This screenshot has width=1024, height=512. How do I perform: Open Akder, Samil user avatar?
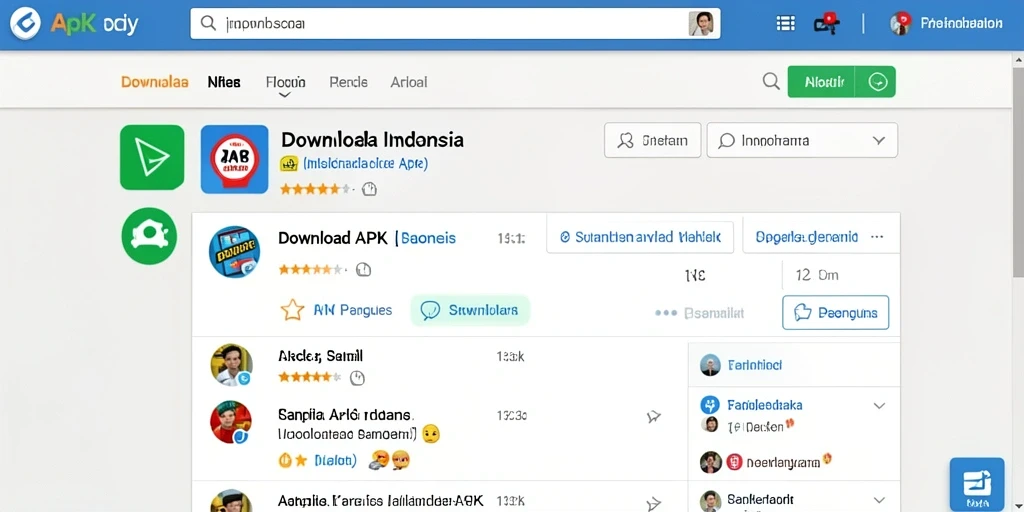(231, 364)
